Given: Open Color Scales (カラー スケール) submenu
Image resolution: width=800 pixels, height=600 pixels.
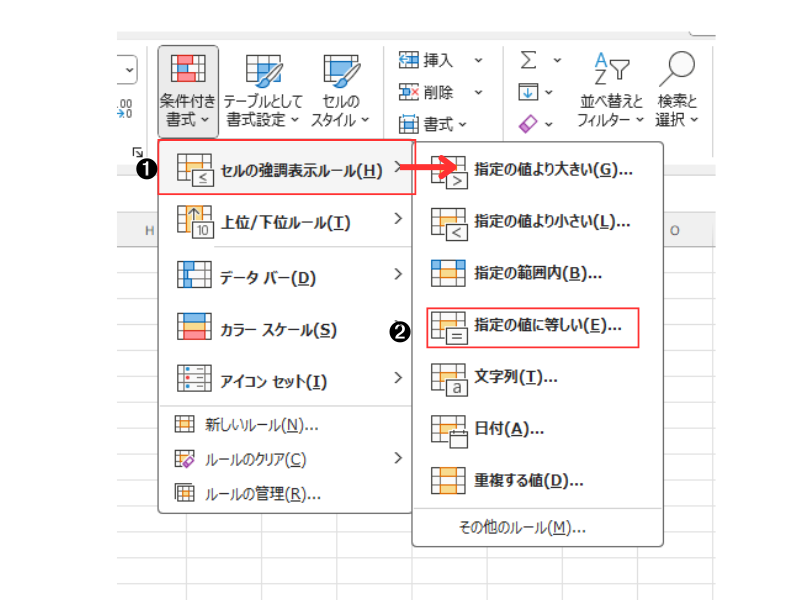Looking at the screenshot, I should point(285,330).
